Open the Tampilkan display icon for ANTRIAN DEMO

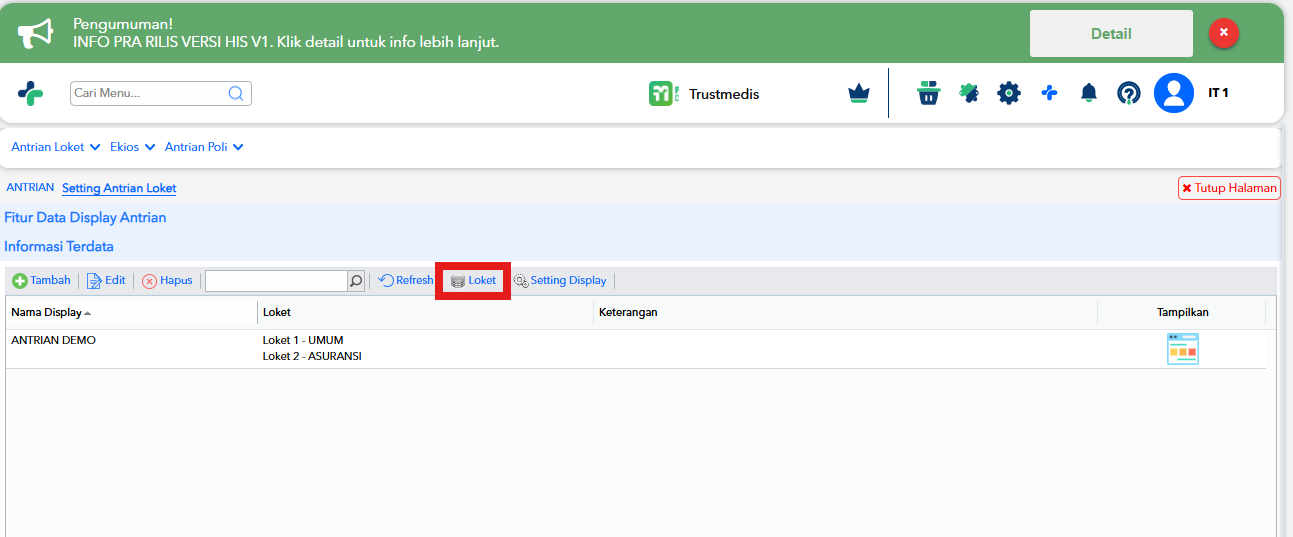click(x=1183, y=349)
